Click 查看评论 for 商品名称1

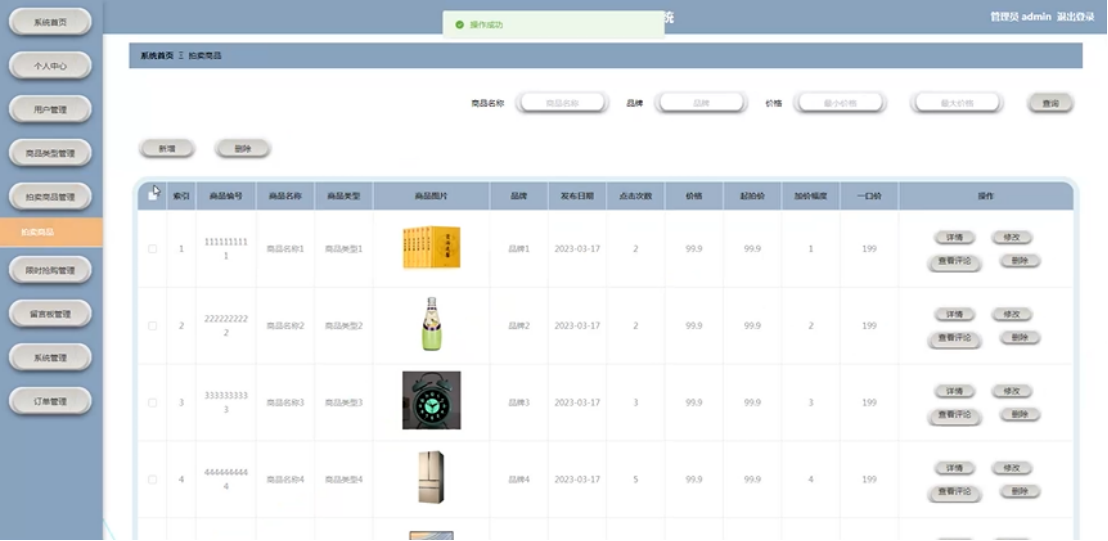(x=955, y=261)
